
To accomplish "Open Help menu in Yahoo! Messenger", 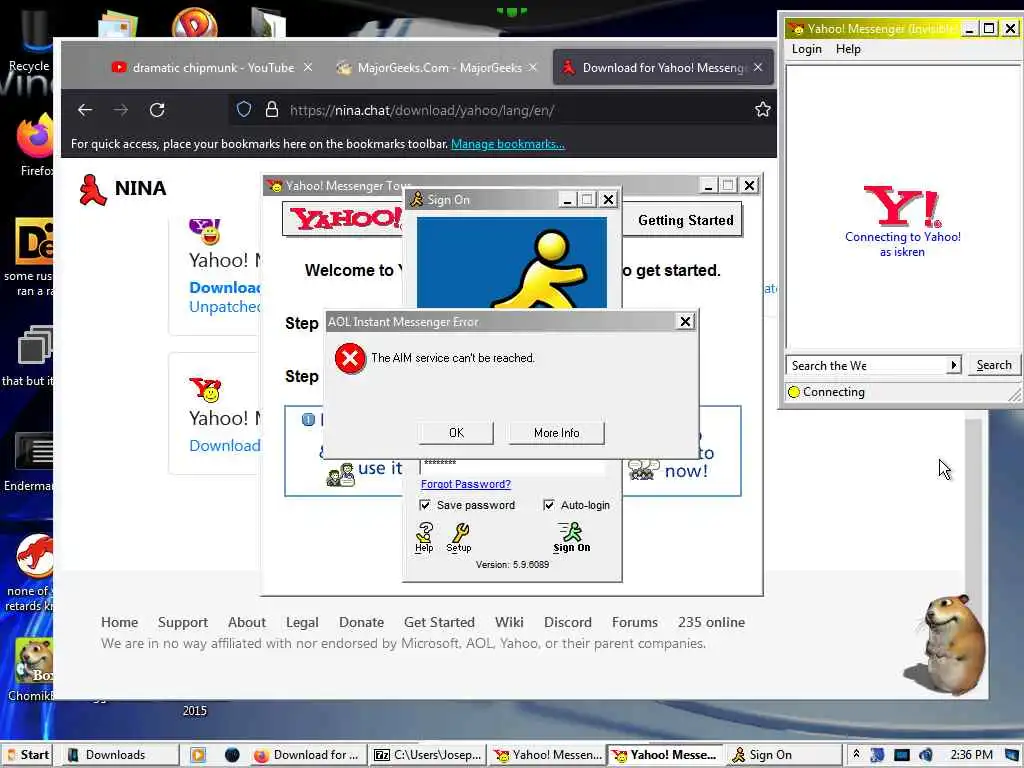I will tap(848, 49).
